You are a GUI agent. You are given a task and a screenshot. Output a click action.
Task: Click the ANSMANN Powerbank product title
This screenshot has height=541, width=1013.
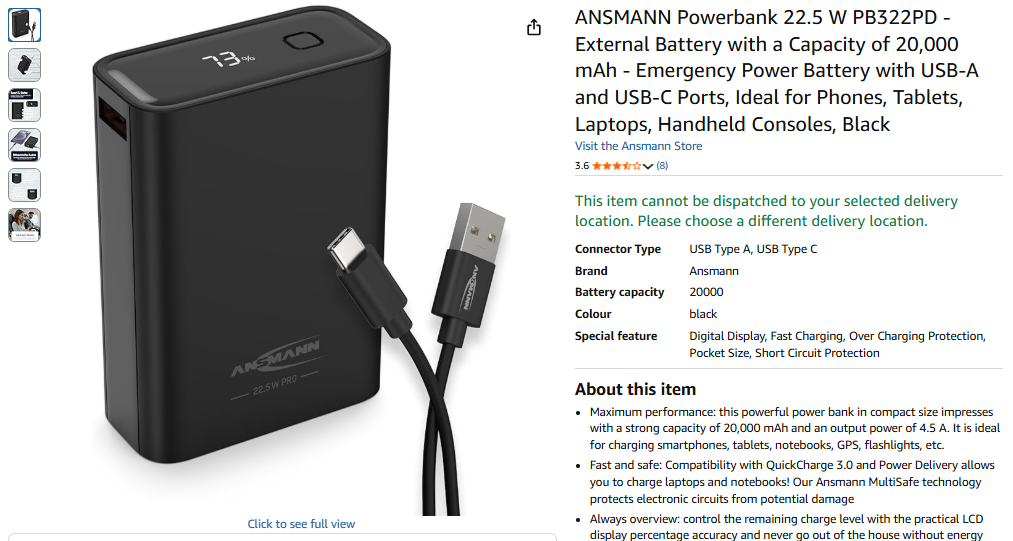[777, 70]
